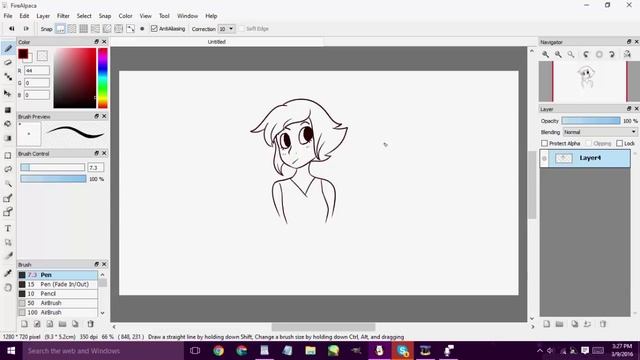
Task: Toggle the Clipping checkbox
Action: [589, 143]
